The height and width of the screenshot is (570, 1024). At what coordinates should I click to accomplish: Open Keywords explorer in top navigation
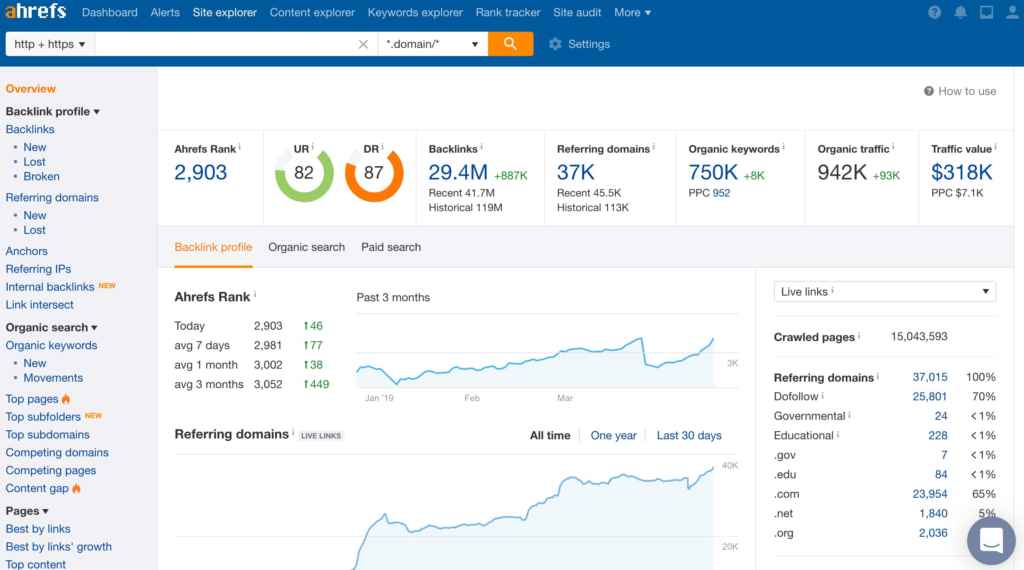[x=415, y=12]
